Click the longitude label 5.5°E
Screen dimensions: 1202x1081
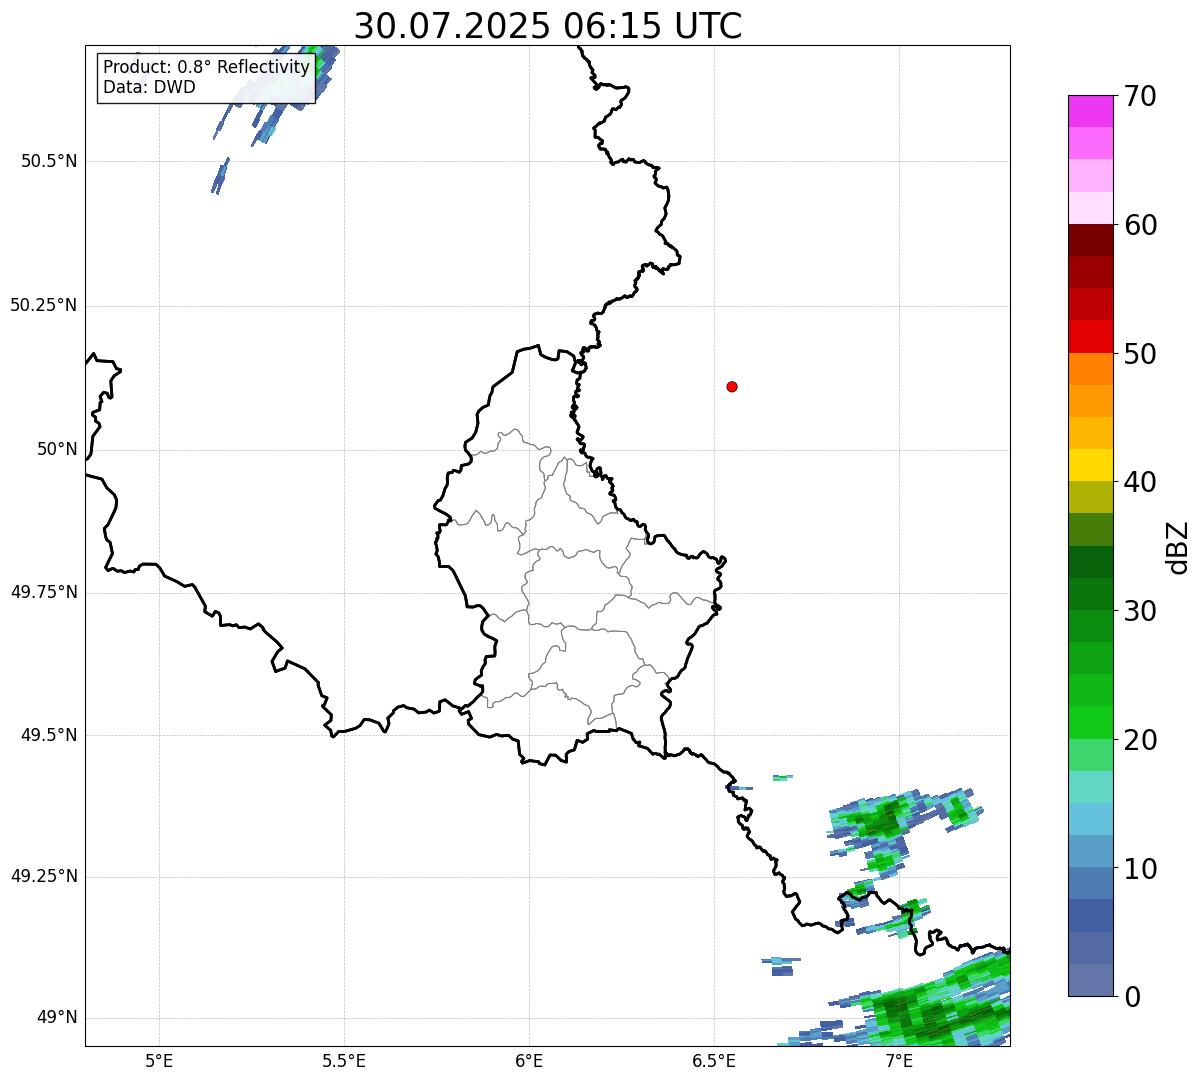pos(344,1061)
